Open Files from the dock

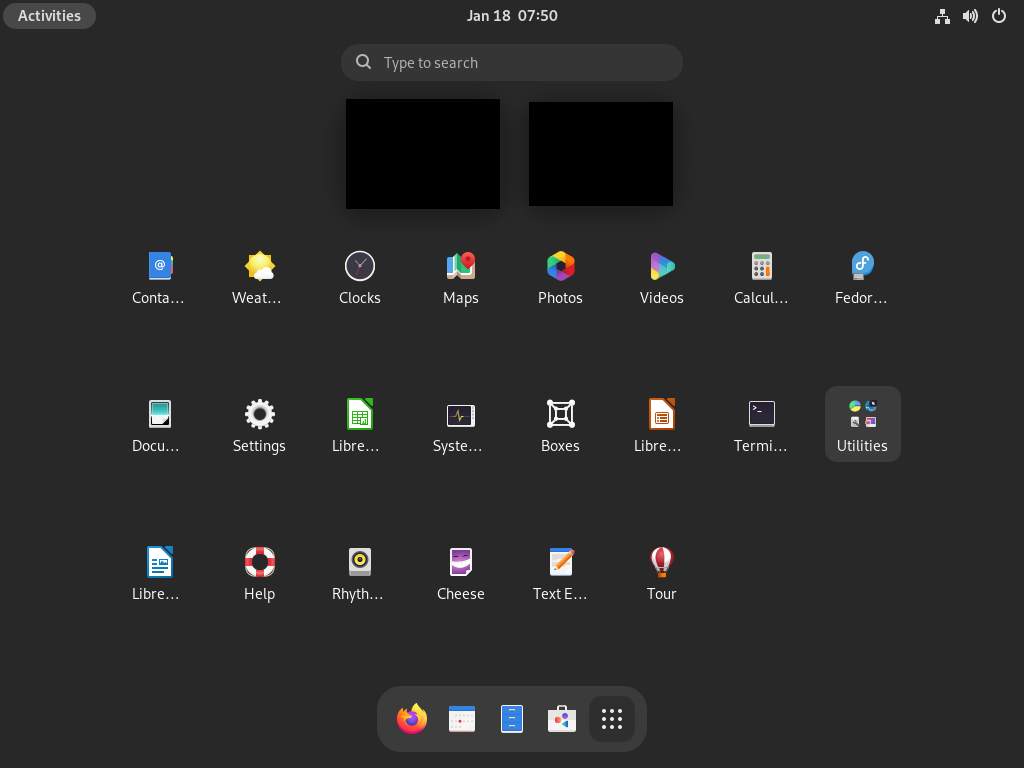512,719
